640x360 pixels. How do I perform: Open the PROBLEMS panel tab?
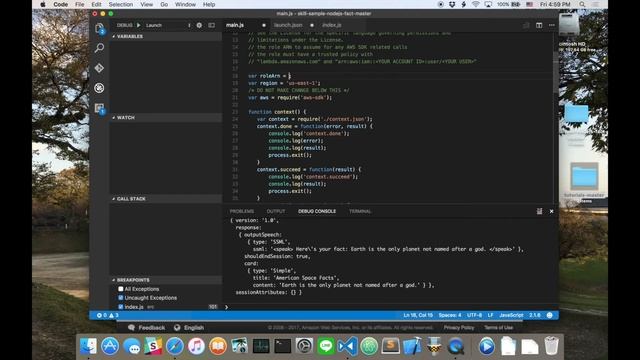(242, 211)
